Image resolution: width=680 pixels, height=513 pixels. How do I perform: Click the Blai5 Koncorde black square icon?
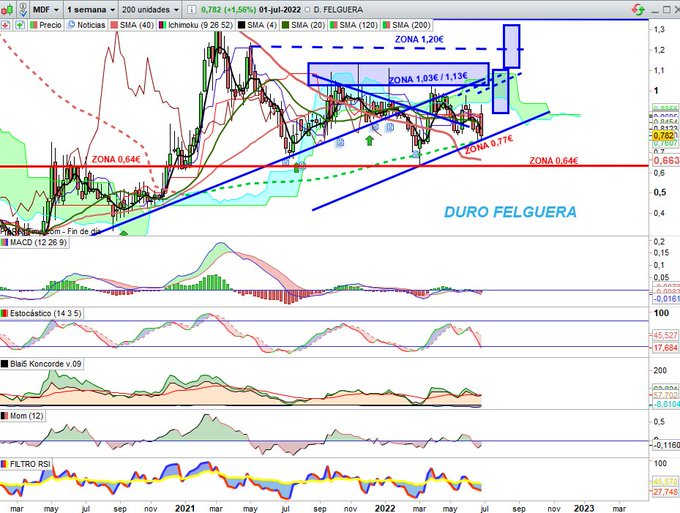[5, 364]
